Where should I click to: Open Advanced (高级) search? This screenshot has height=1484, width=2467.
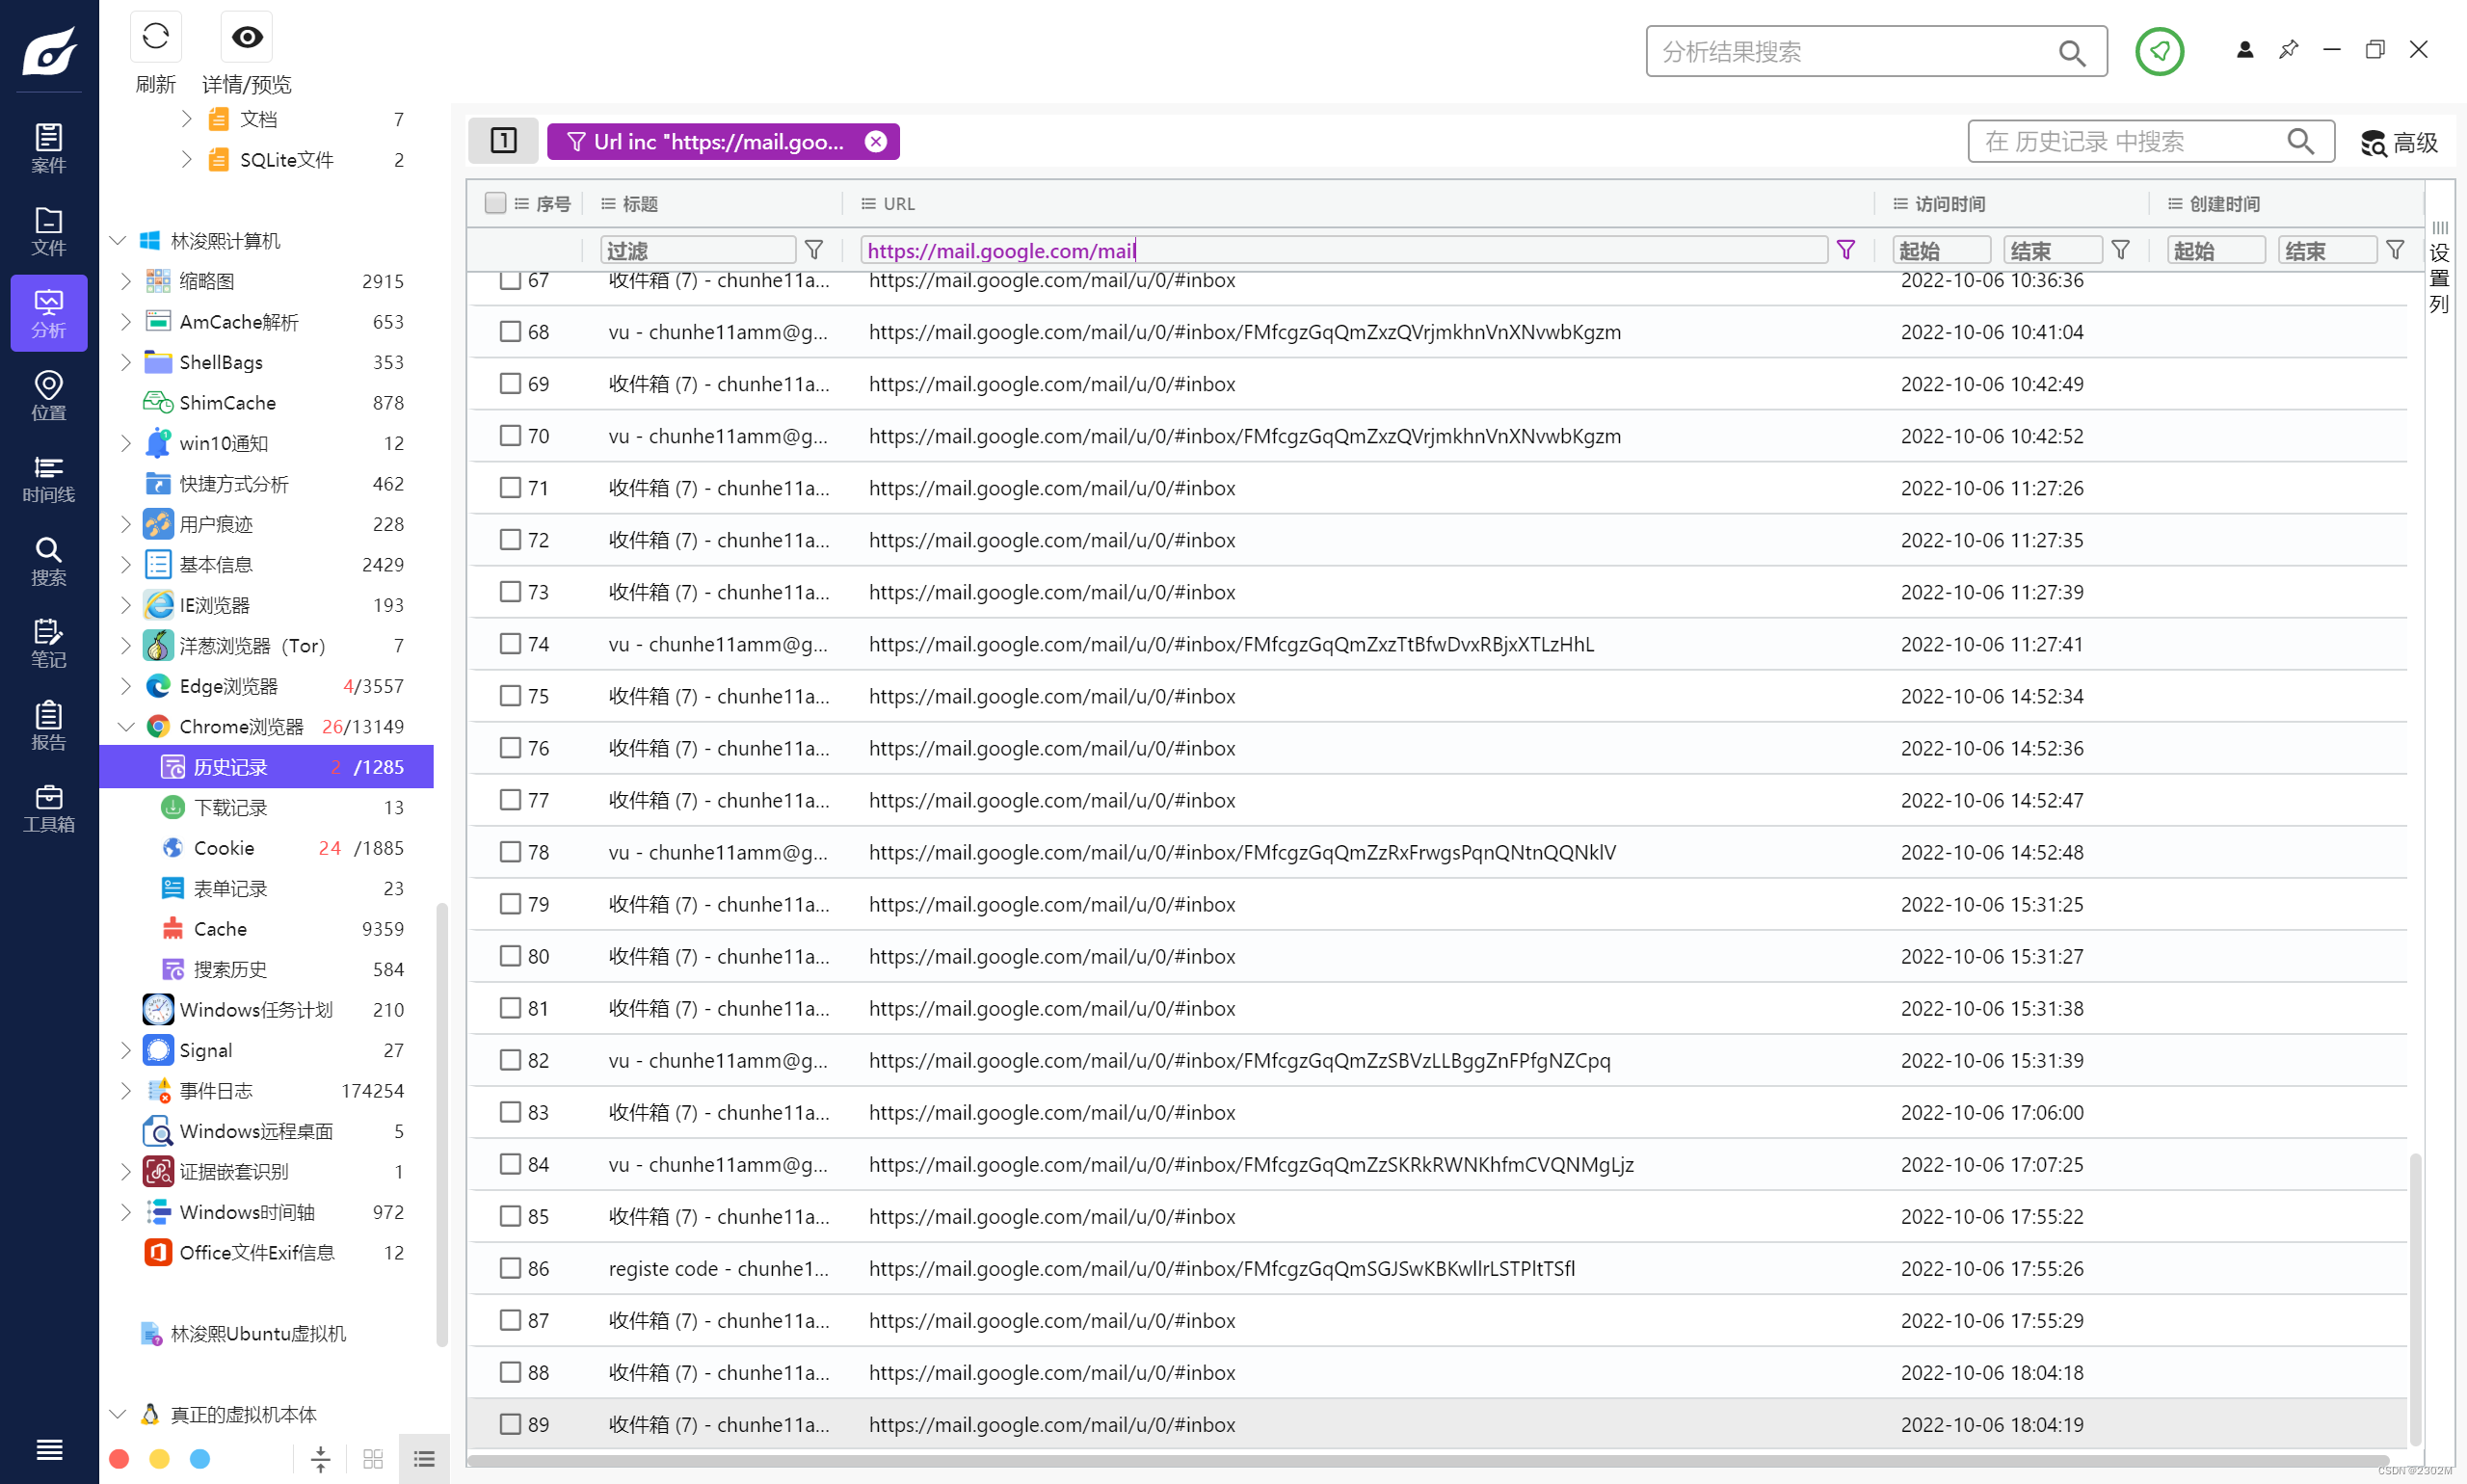(2398, 143)
